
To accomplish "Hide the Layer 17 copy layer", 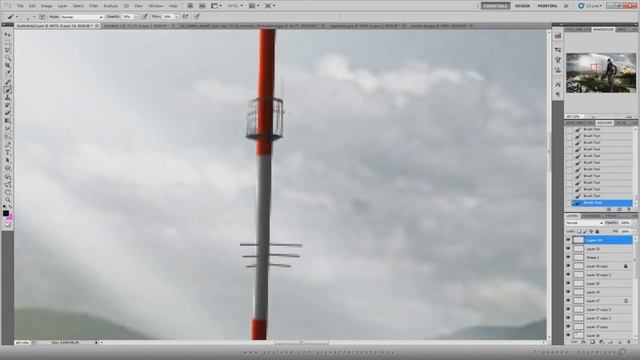I will click(568, 327).
